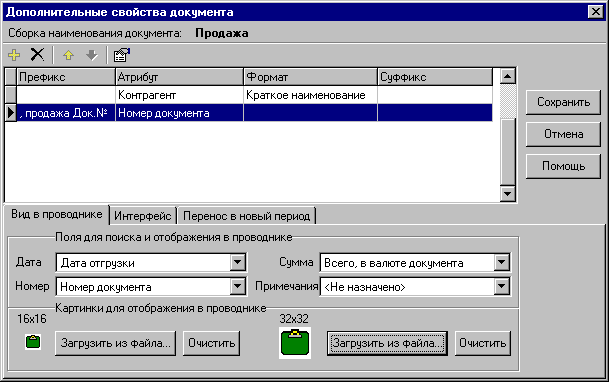Close the dialog with X button
Screen dimensions: 609x382
click(x=596, y=12)
